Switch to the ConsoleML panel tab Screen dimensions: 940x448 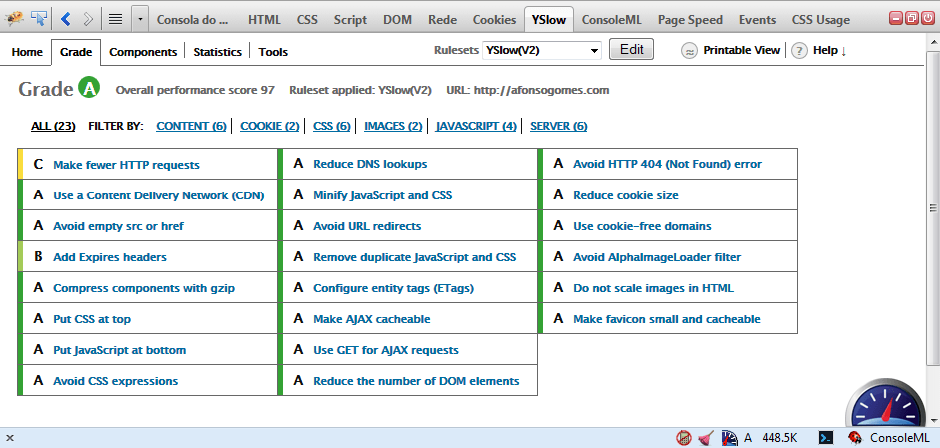click(x=611, y=20)
